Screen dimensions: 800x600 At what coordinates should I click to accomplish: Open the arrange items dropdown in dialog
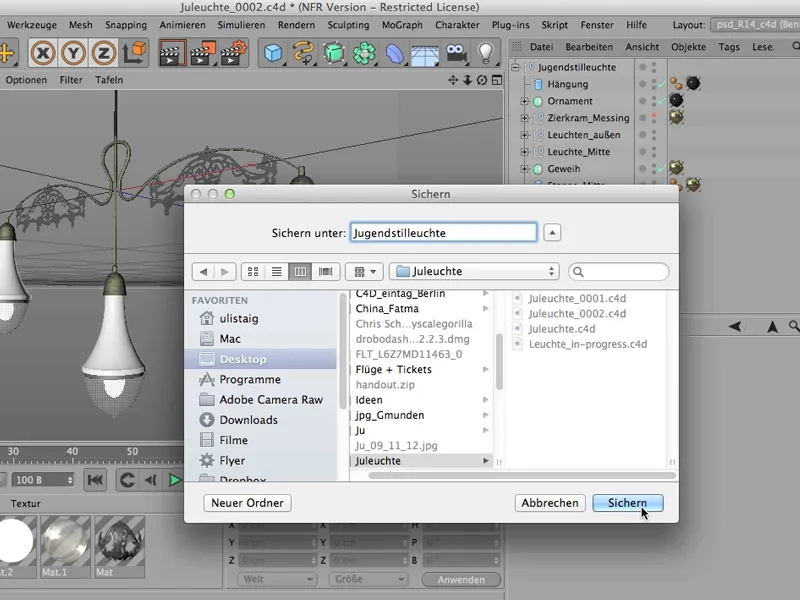[364, 271]
